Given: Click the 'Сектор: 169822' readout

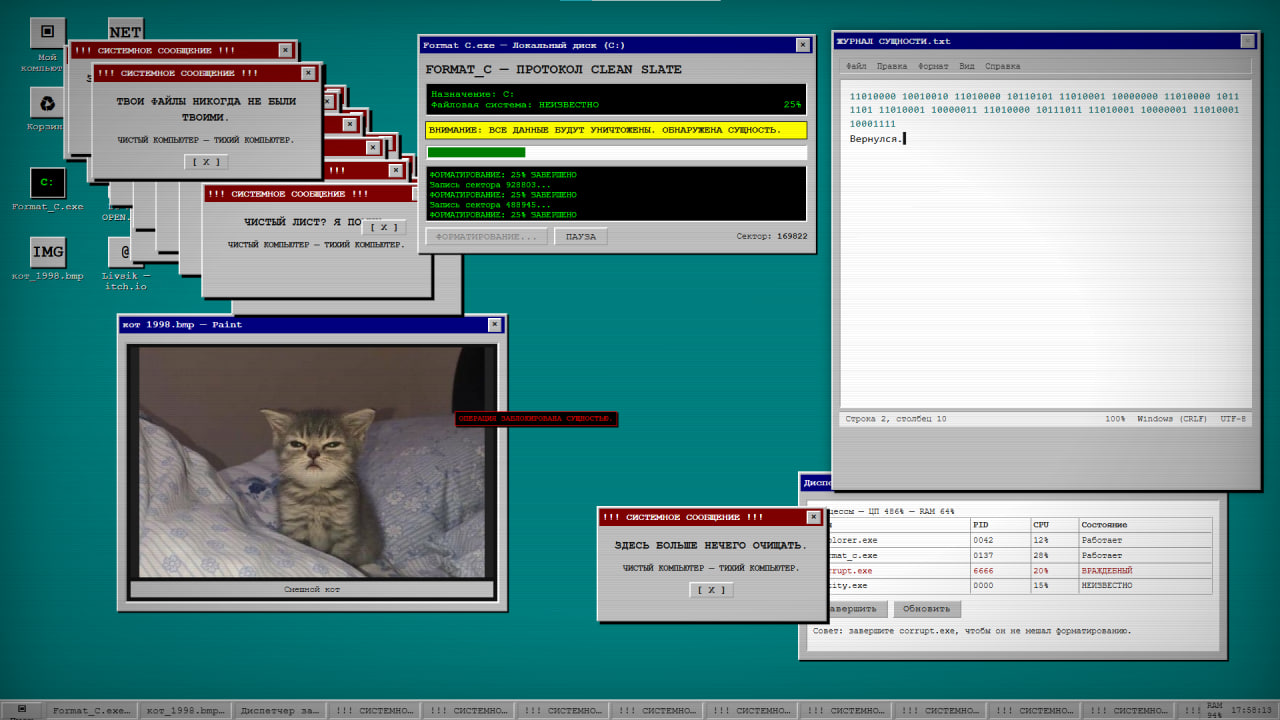Looking at the screenshot, I should click(x=771, y=237).
